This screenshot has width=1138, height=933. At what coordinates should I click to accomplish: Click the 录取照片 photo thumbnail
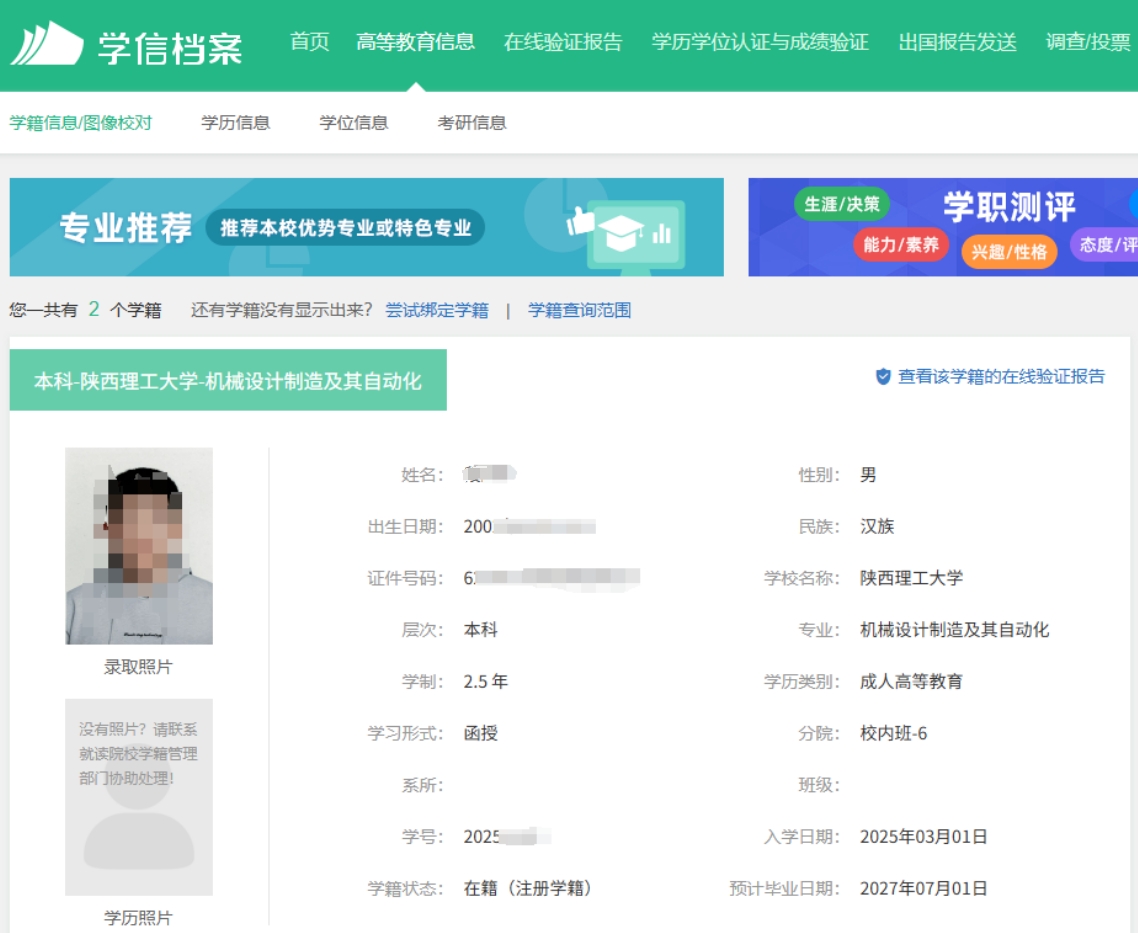tap(139, 546)
